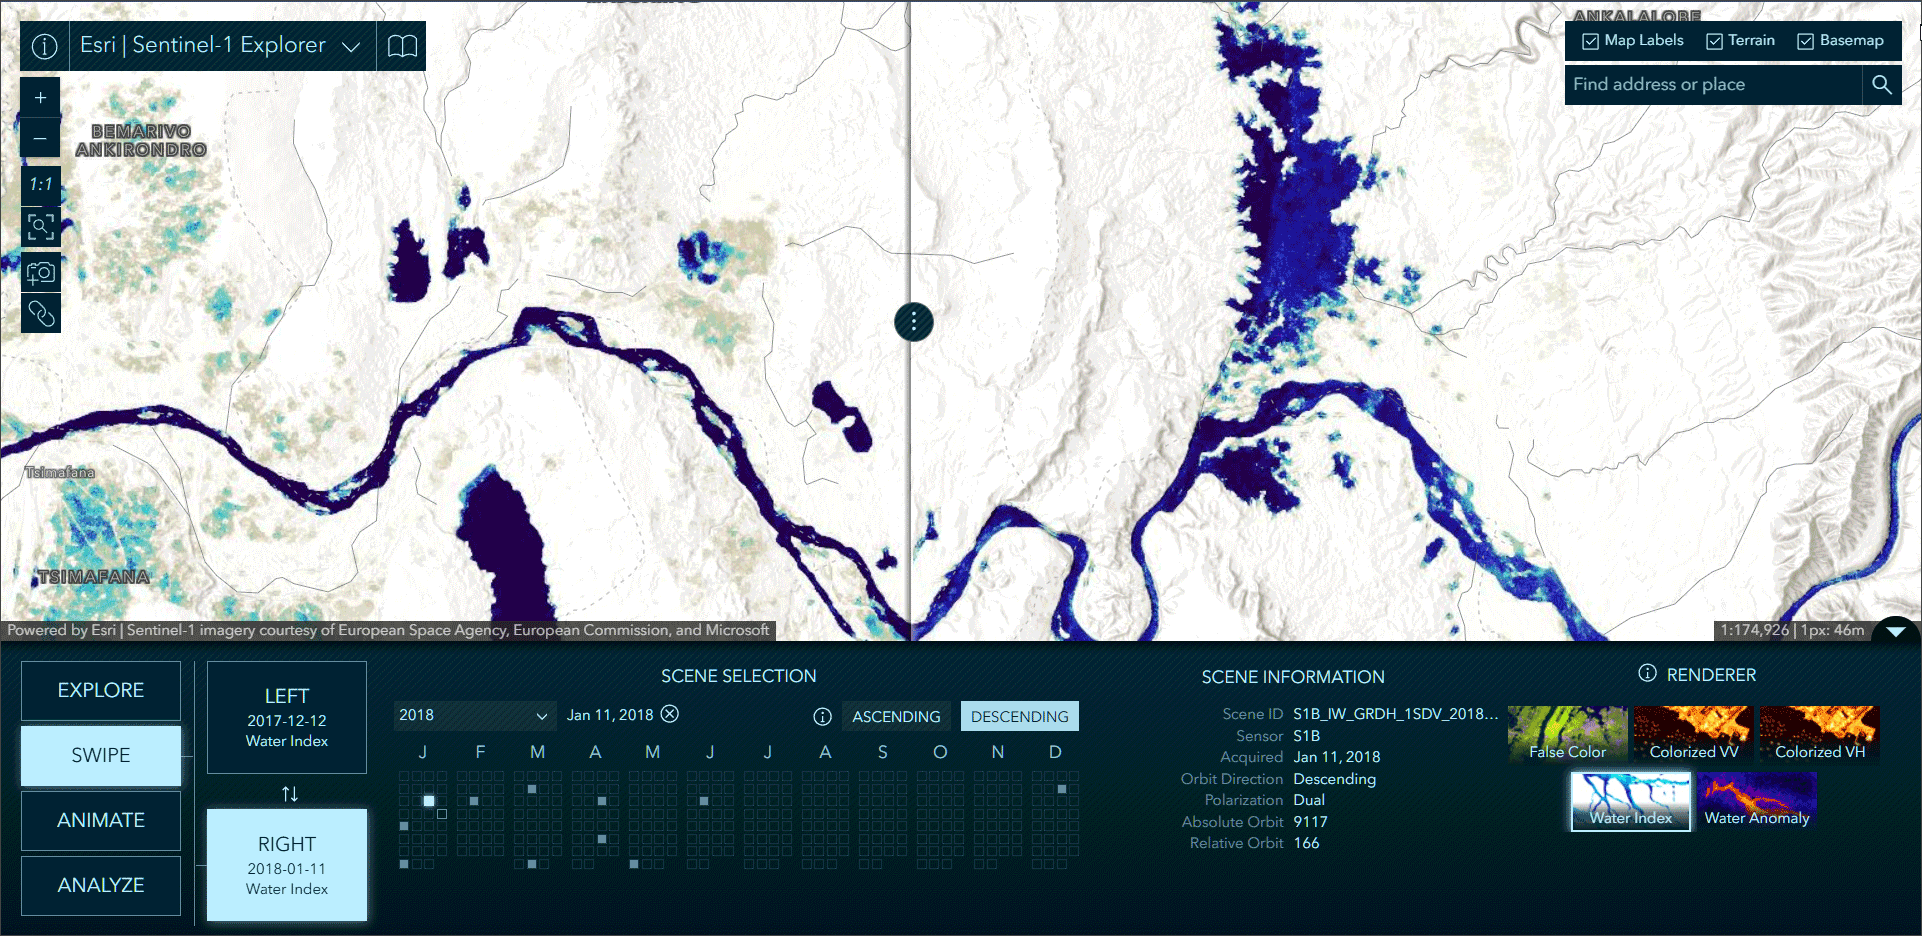Pick the available scene date in February
Screen dimensions: 1922x936
[474, 801]
